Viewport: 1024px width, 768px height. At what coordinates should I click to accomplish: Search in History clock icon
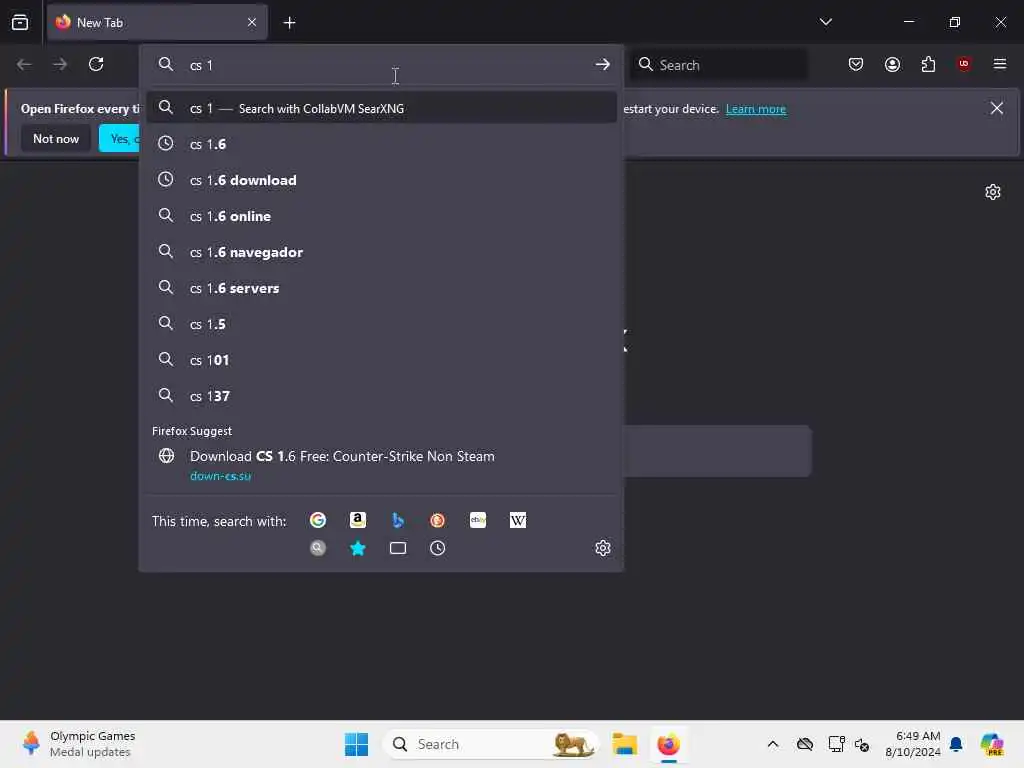(x=438, y=548)
